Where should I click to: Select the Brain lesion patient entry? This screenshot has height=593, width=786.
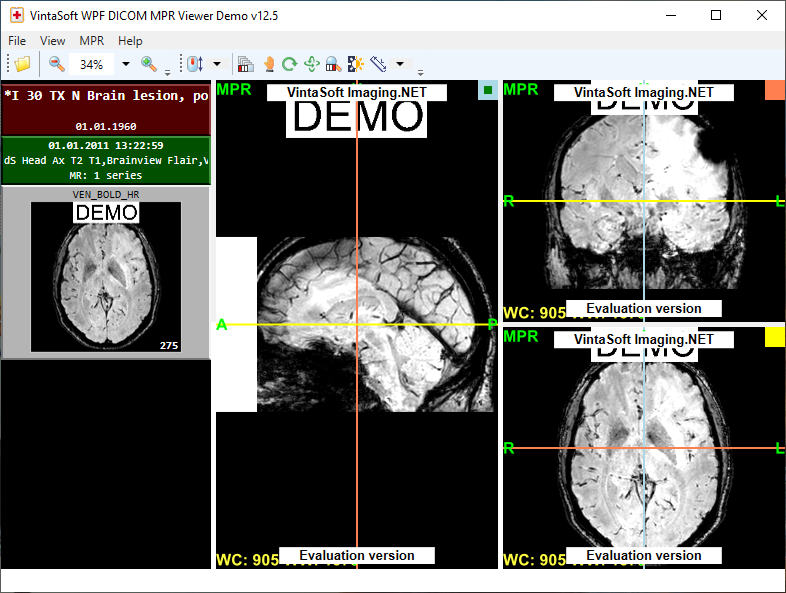coord(105,108)
